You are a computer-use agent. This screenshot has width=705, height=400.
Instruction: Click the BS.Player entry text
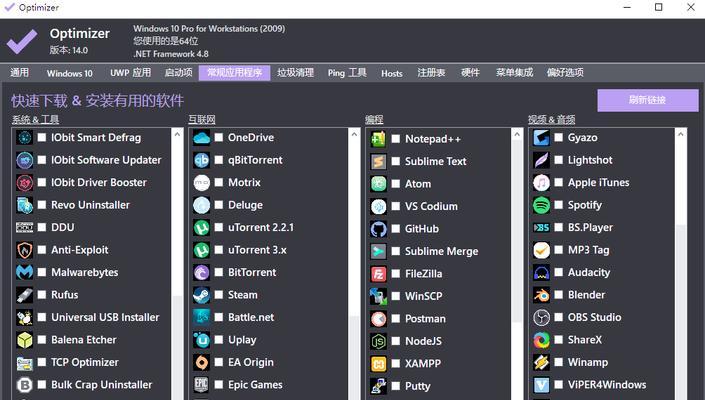(590, 227)
